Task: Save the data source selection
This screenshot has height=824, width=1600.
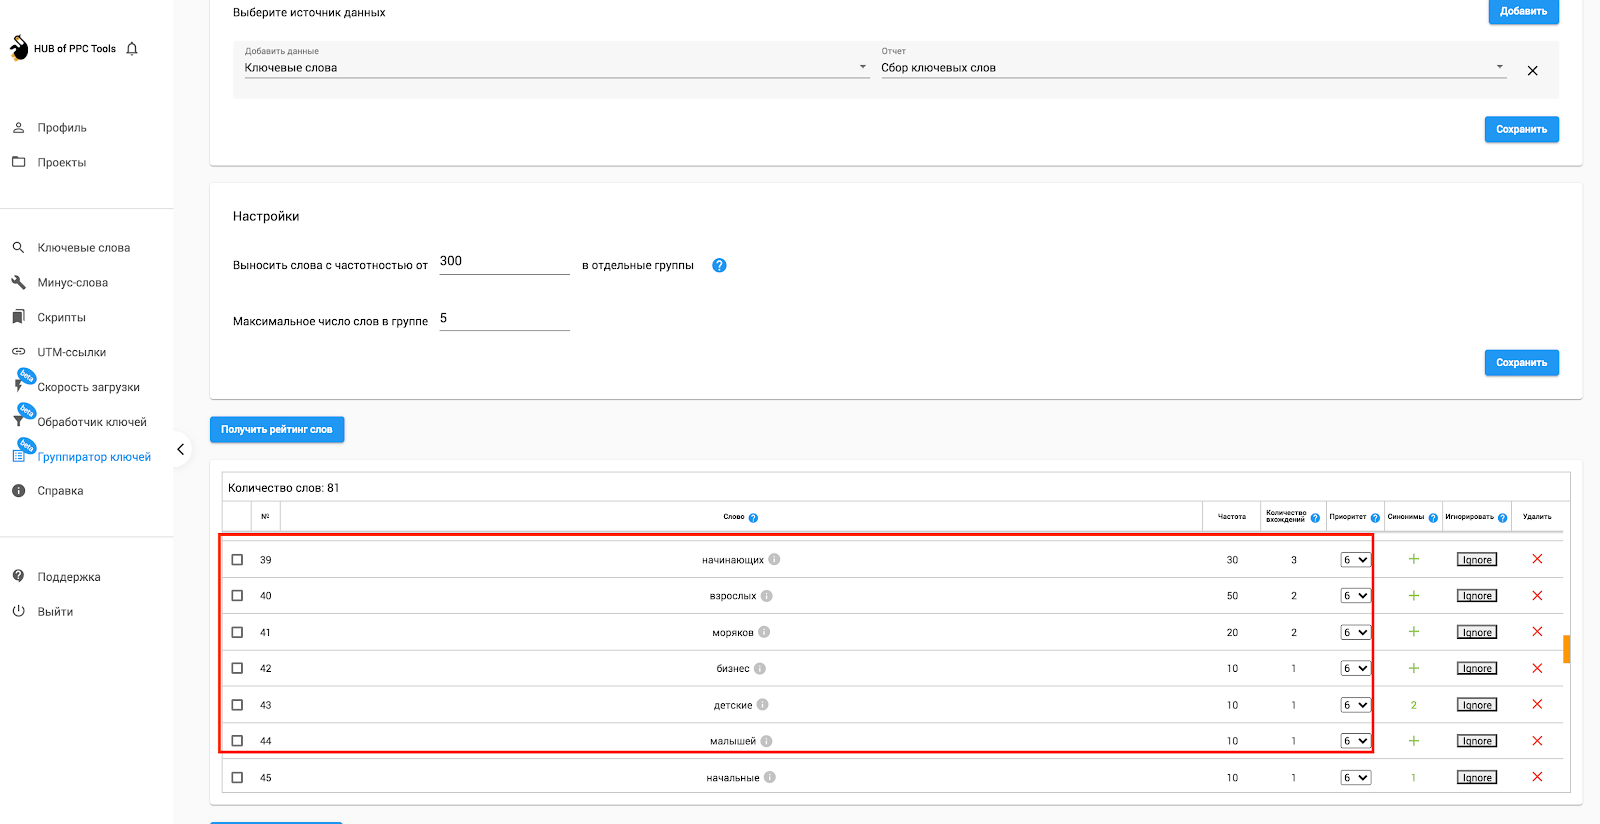Action: coord(1521,129)
